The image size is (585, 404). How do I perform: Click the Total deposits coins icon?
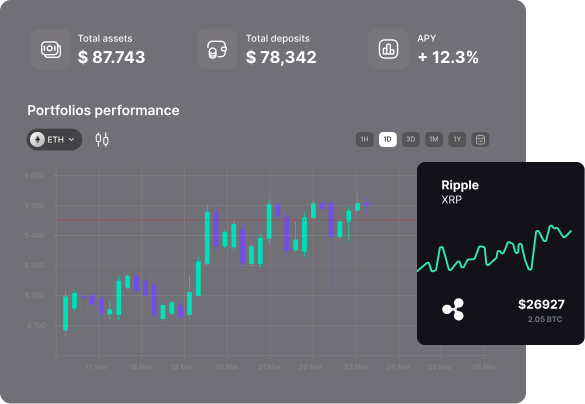[x=217, y=49]
